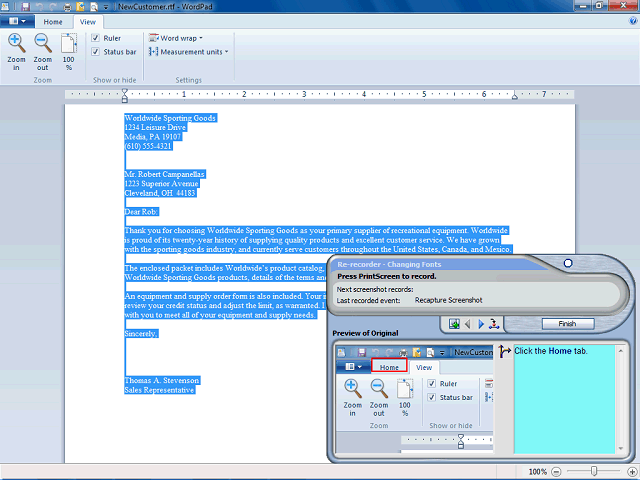Open the Word wrap dropdown

point(176,38)
